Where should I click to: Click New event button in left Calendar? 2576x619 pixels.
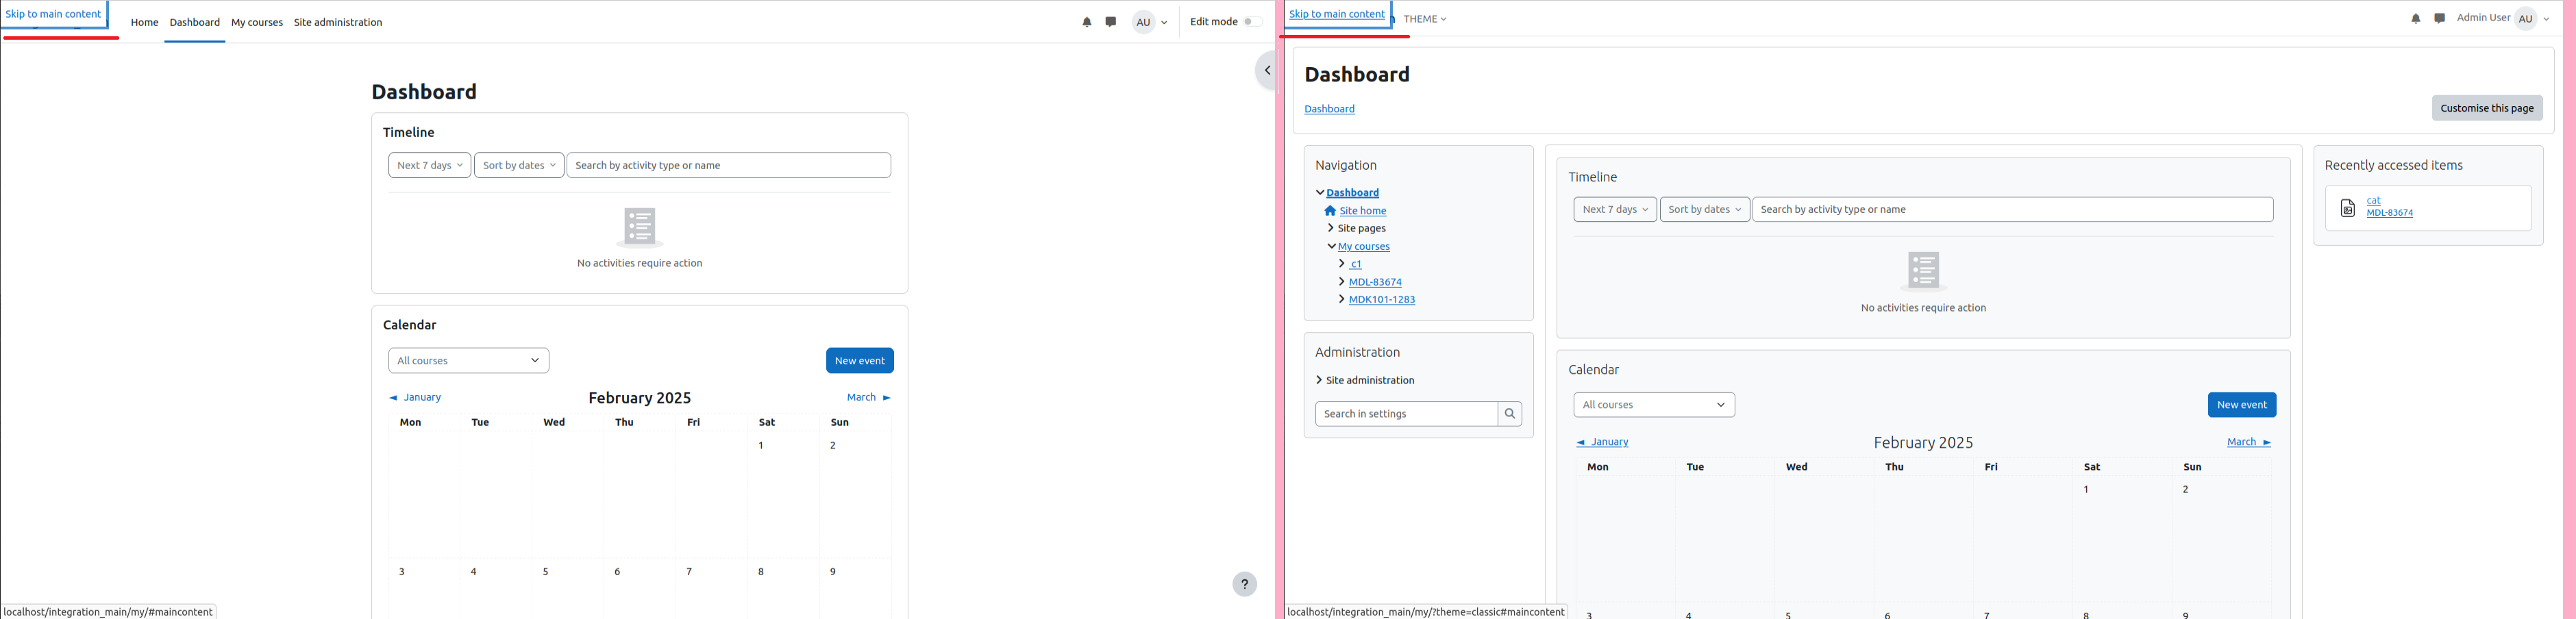pos(860,360)
